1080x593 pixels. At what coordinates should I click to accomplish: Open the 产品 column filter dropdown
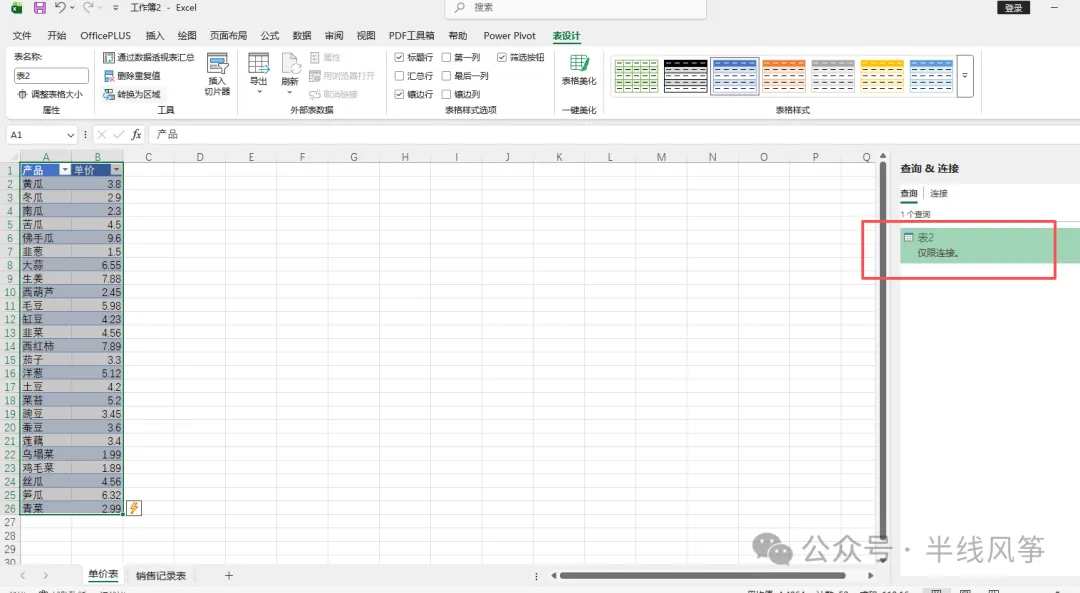tap(65, 169)
